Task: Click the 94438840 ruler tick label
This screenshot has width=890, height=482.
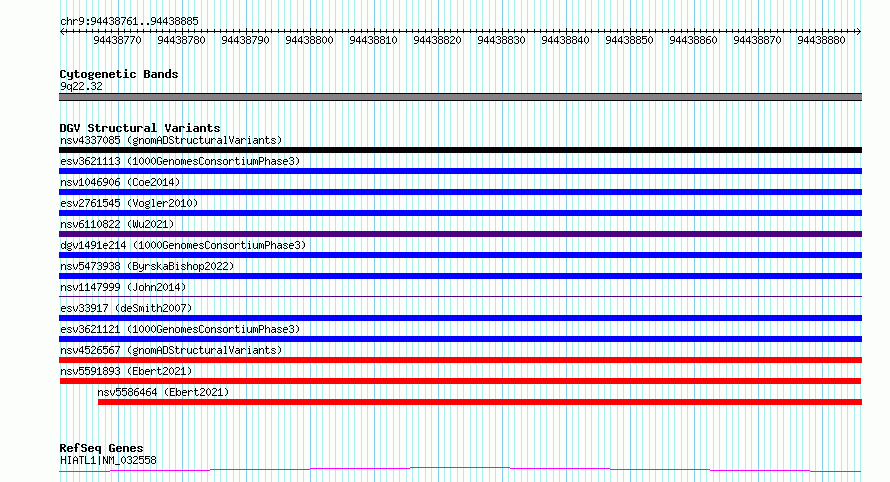Action: pyautogui.click(x=565, y=40)
